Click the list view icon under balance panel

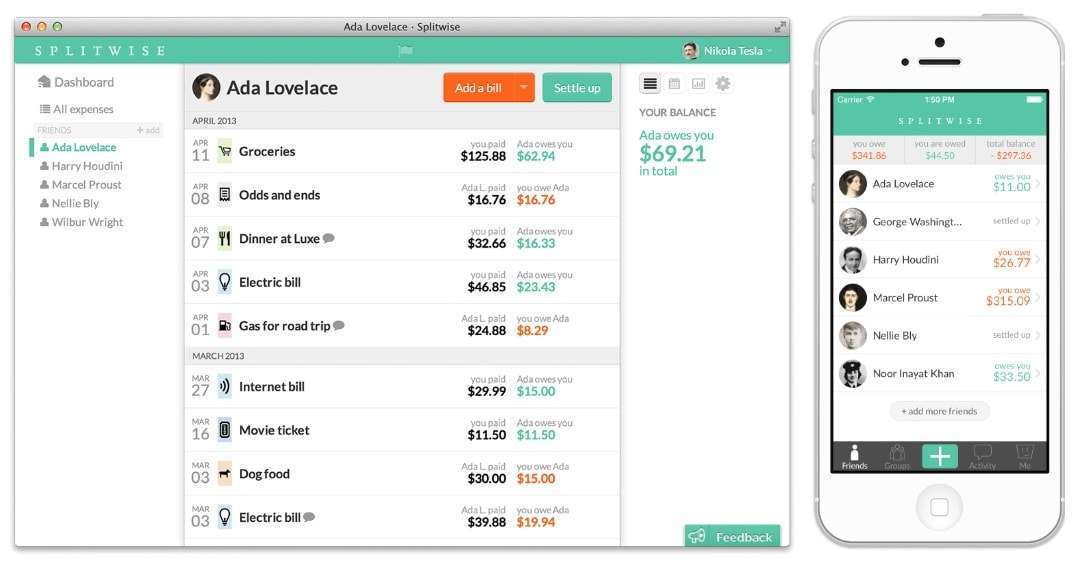point(650,84)
